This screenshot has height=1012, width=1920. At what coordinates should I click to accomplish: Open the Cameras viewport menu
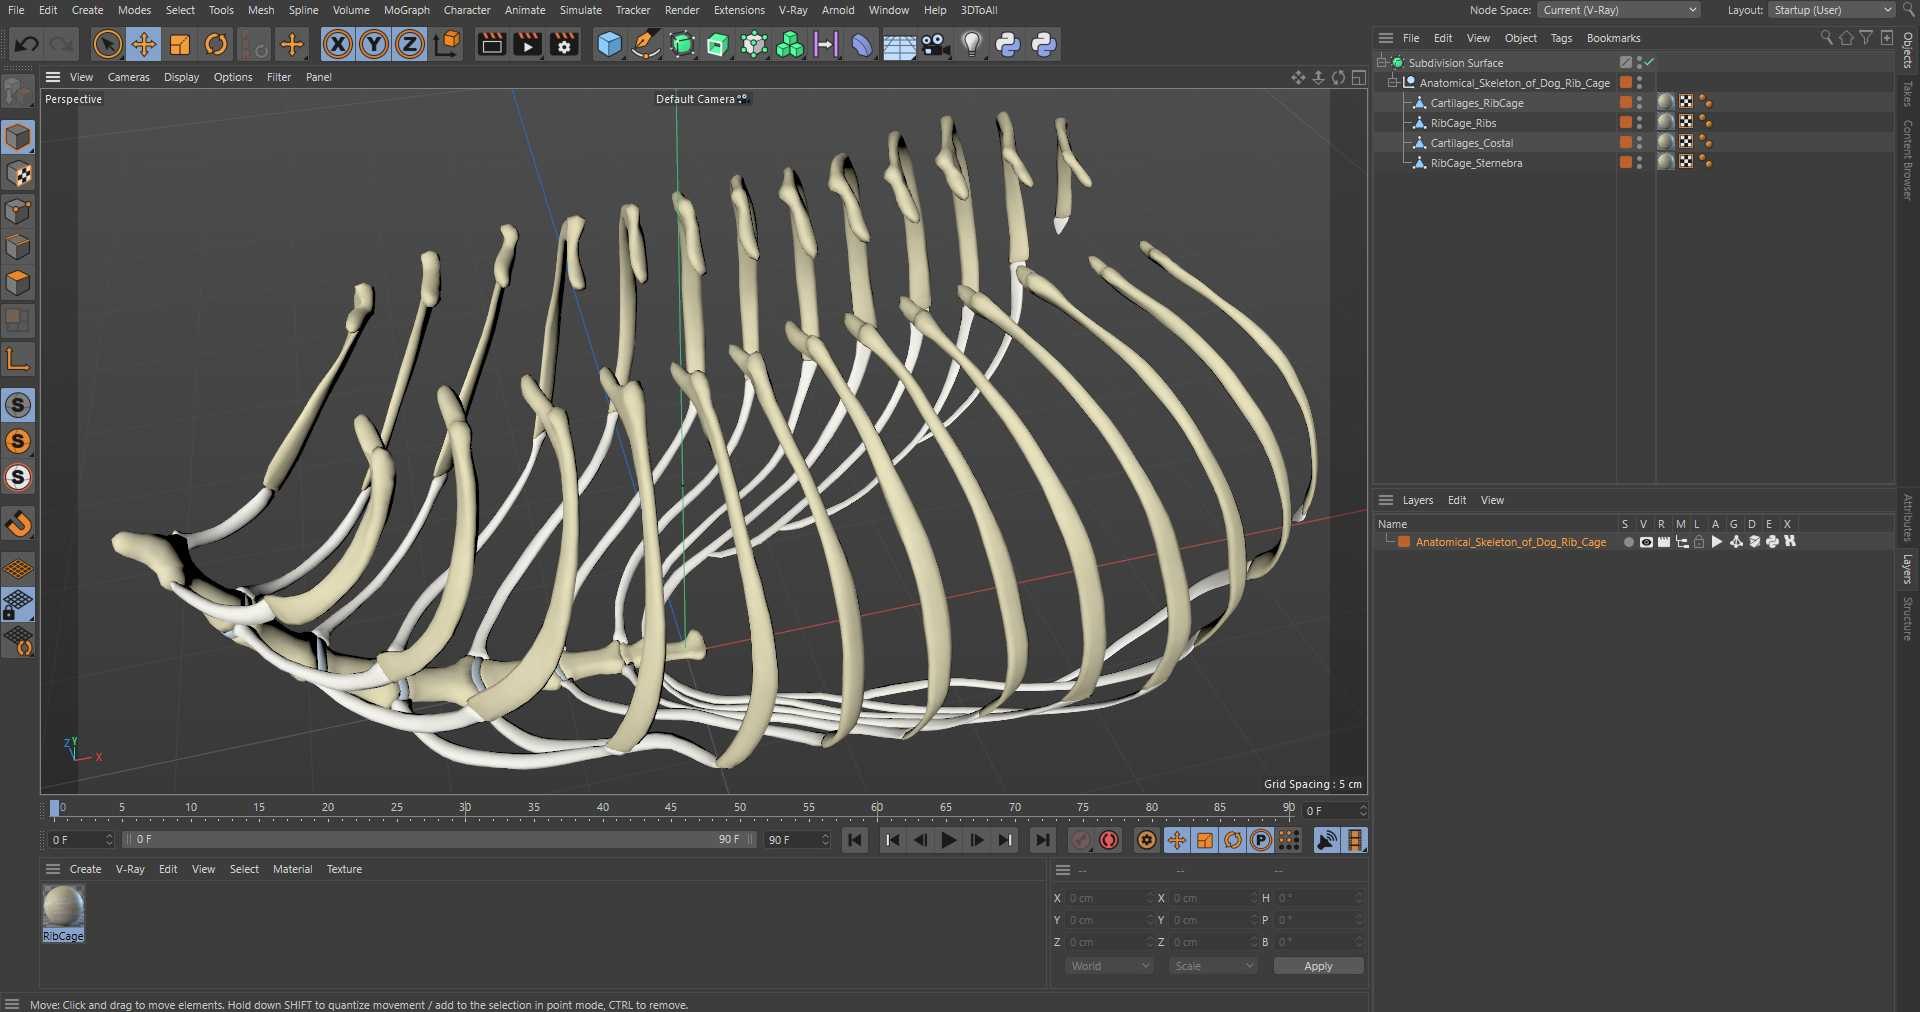(x=128, y=77)
